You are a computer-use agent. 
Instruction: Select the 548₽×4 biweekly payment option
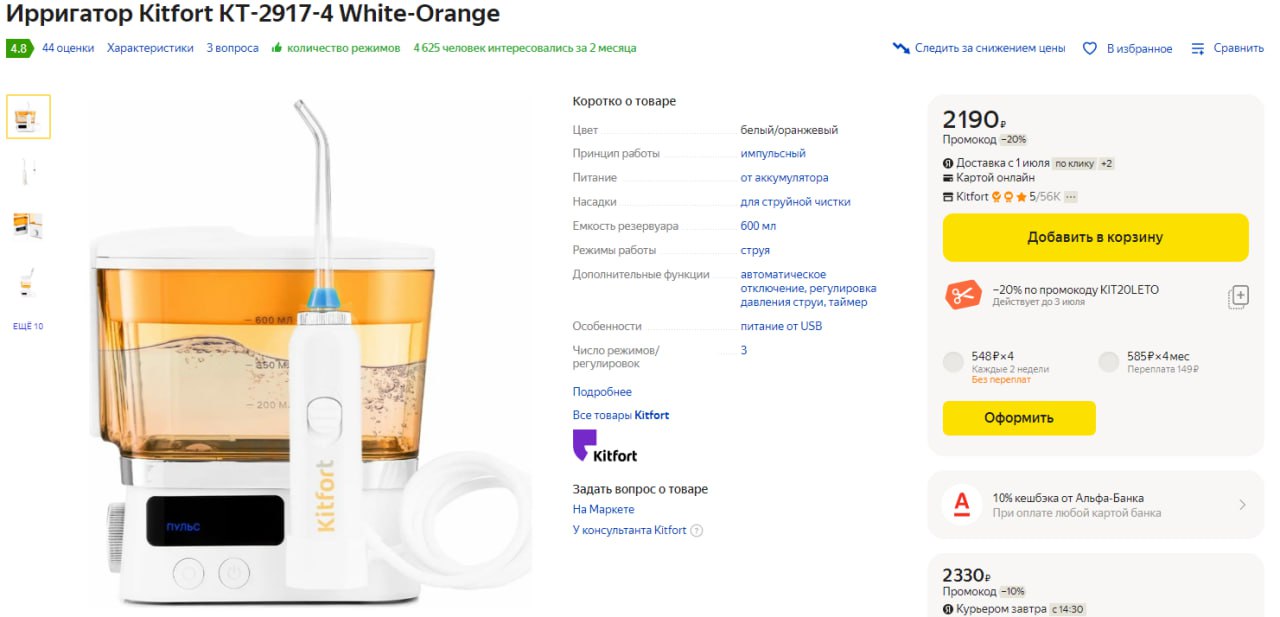coord(953,362)
